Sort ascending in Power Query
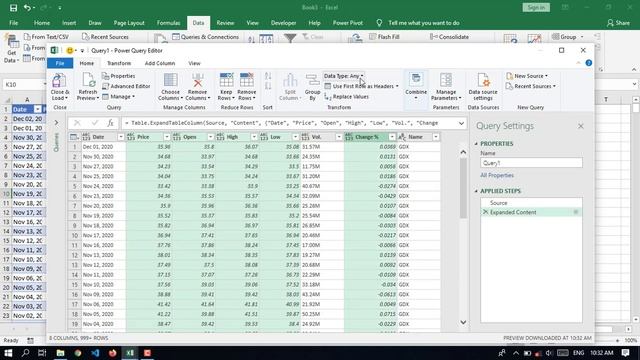640x360 pixels. click(268, 76)
